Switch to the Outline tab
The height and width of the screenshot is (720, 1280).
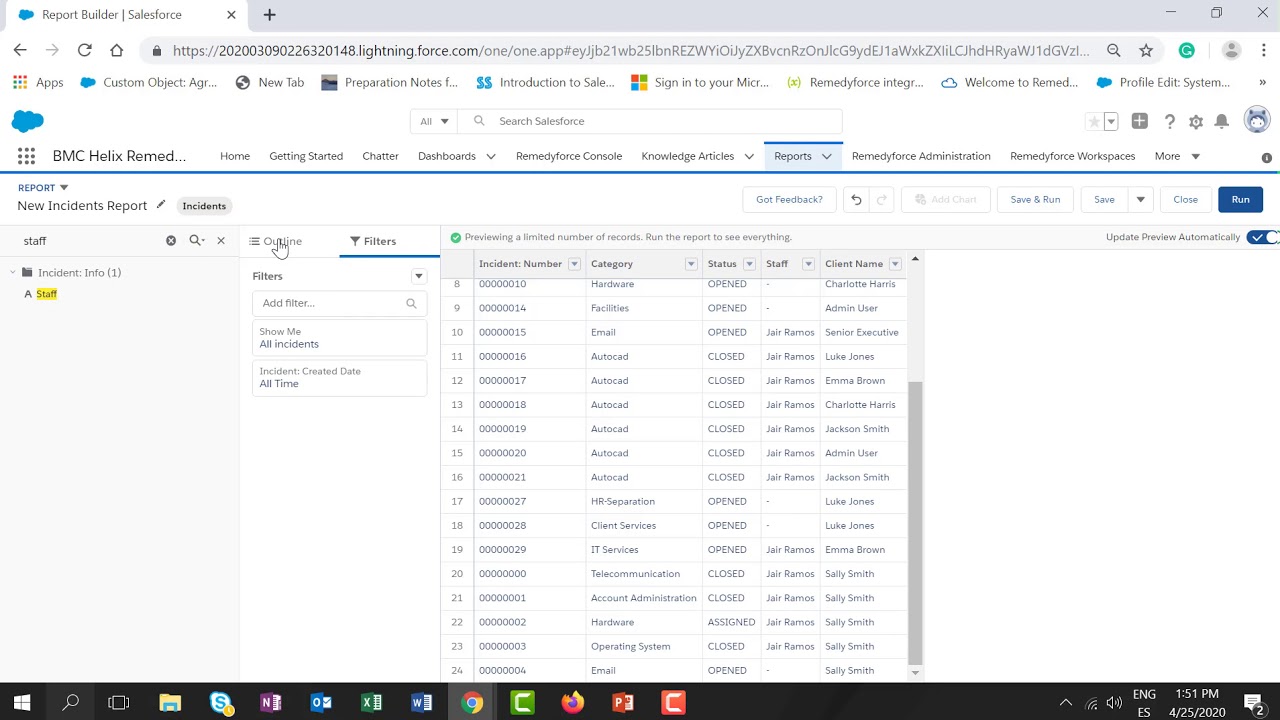tap(276, 241)
